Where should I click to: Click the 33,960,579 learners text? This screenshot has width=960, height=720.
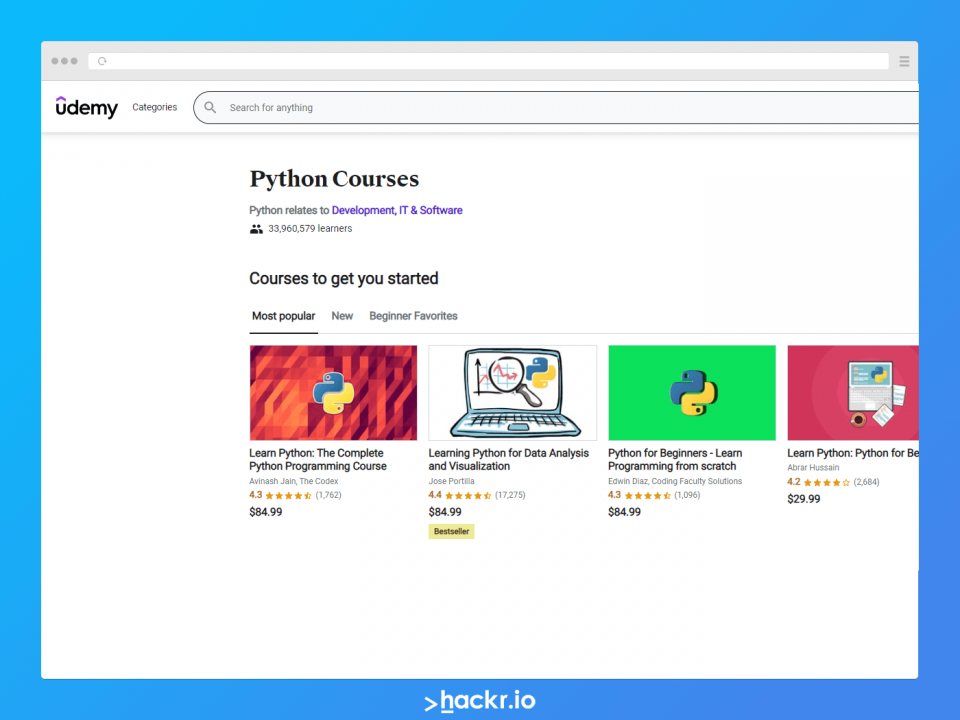(x=310, y=228)
